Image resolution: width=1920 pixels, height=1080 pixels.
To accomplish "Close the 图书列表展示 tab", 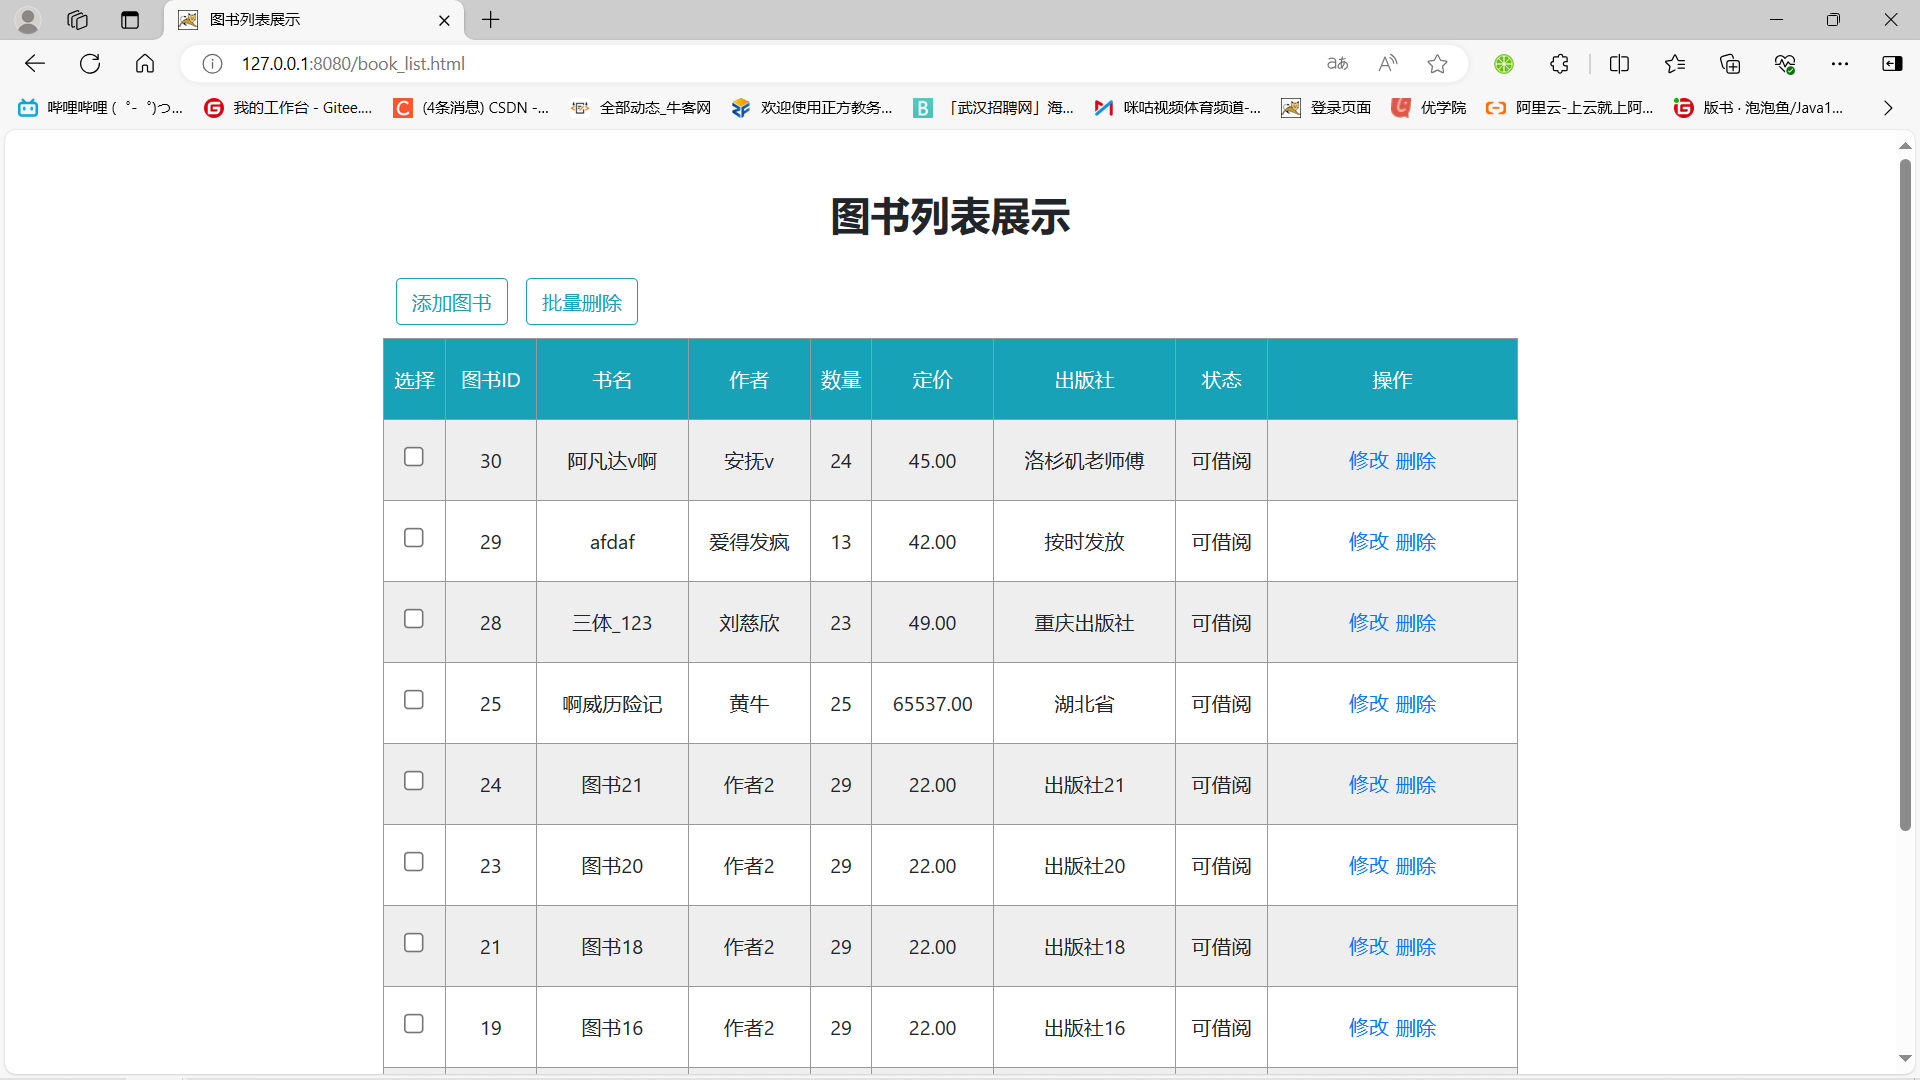I will [444, 20].
